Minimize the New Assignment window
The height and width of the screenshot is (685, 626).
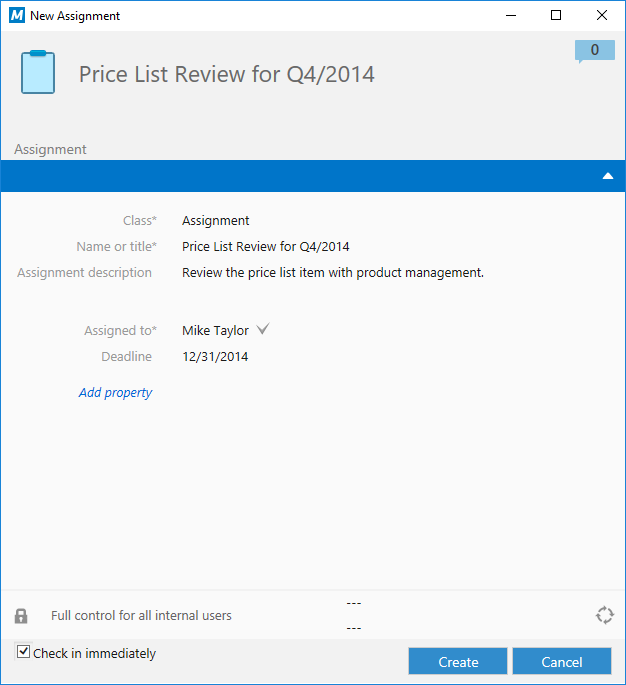click(x=511, y=15)
